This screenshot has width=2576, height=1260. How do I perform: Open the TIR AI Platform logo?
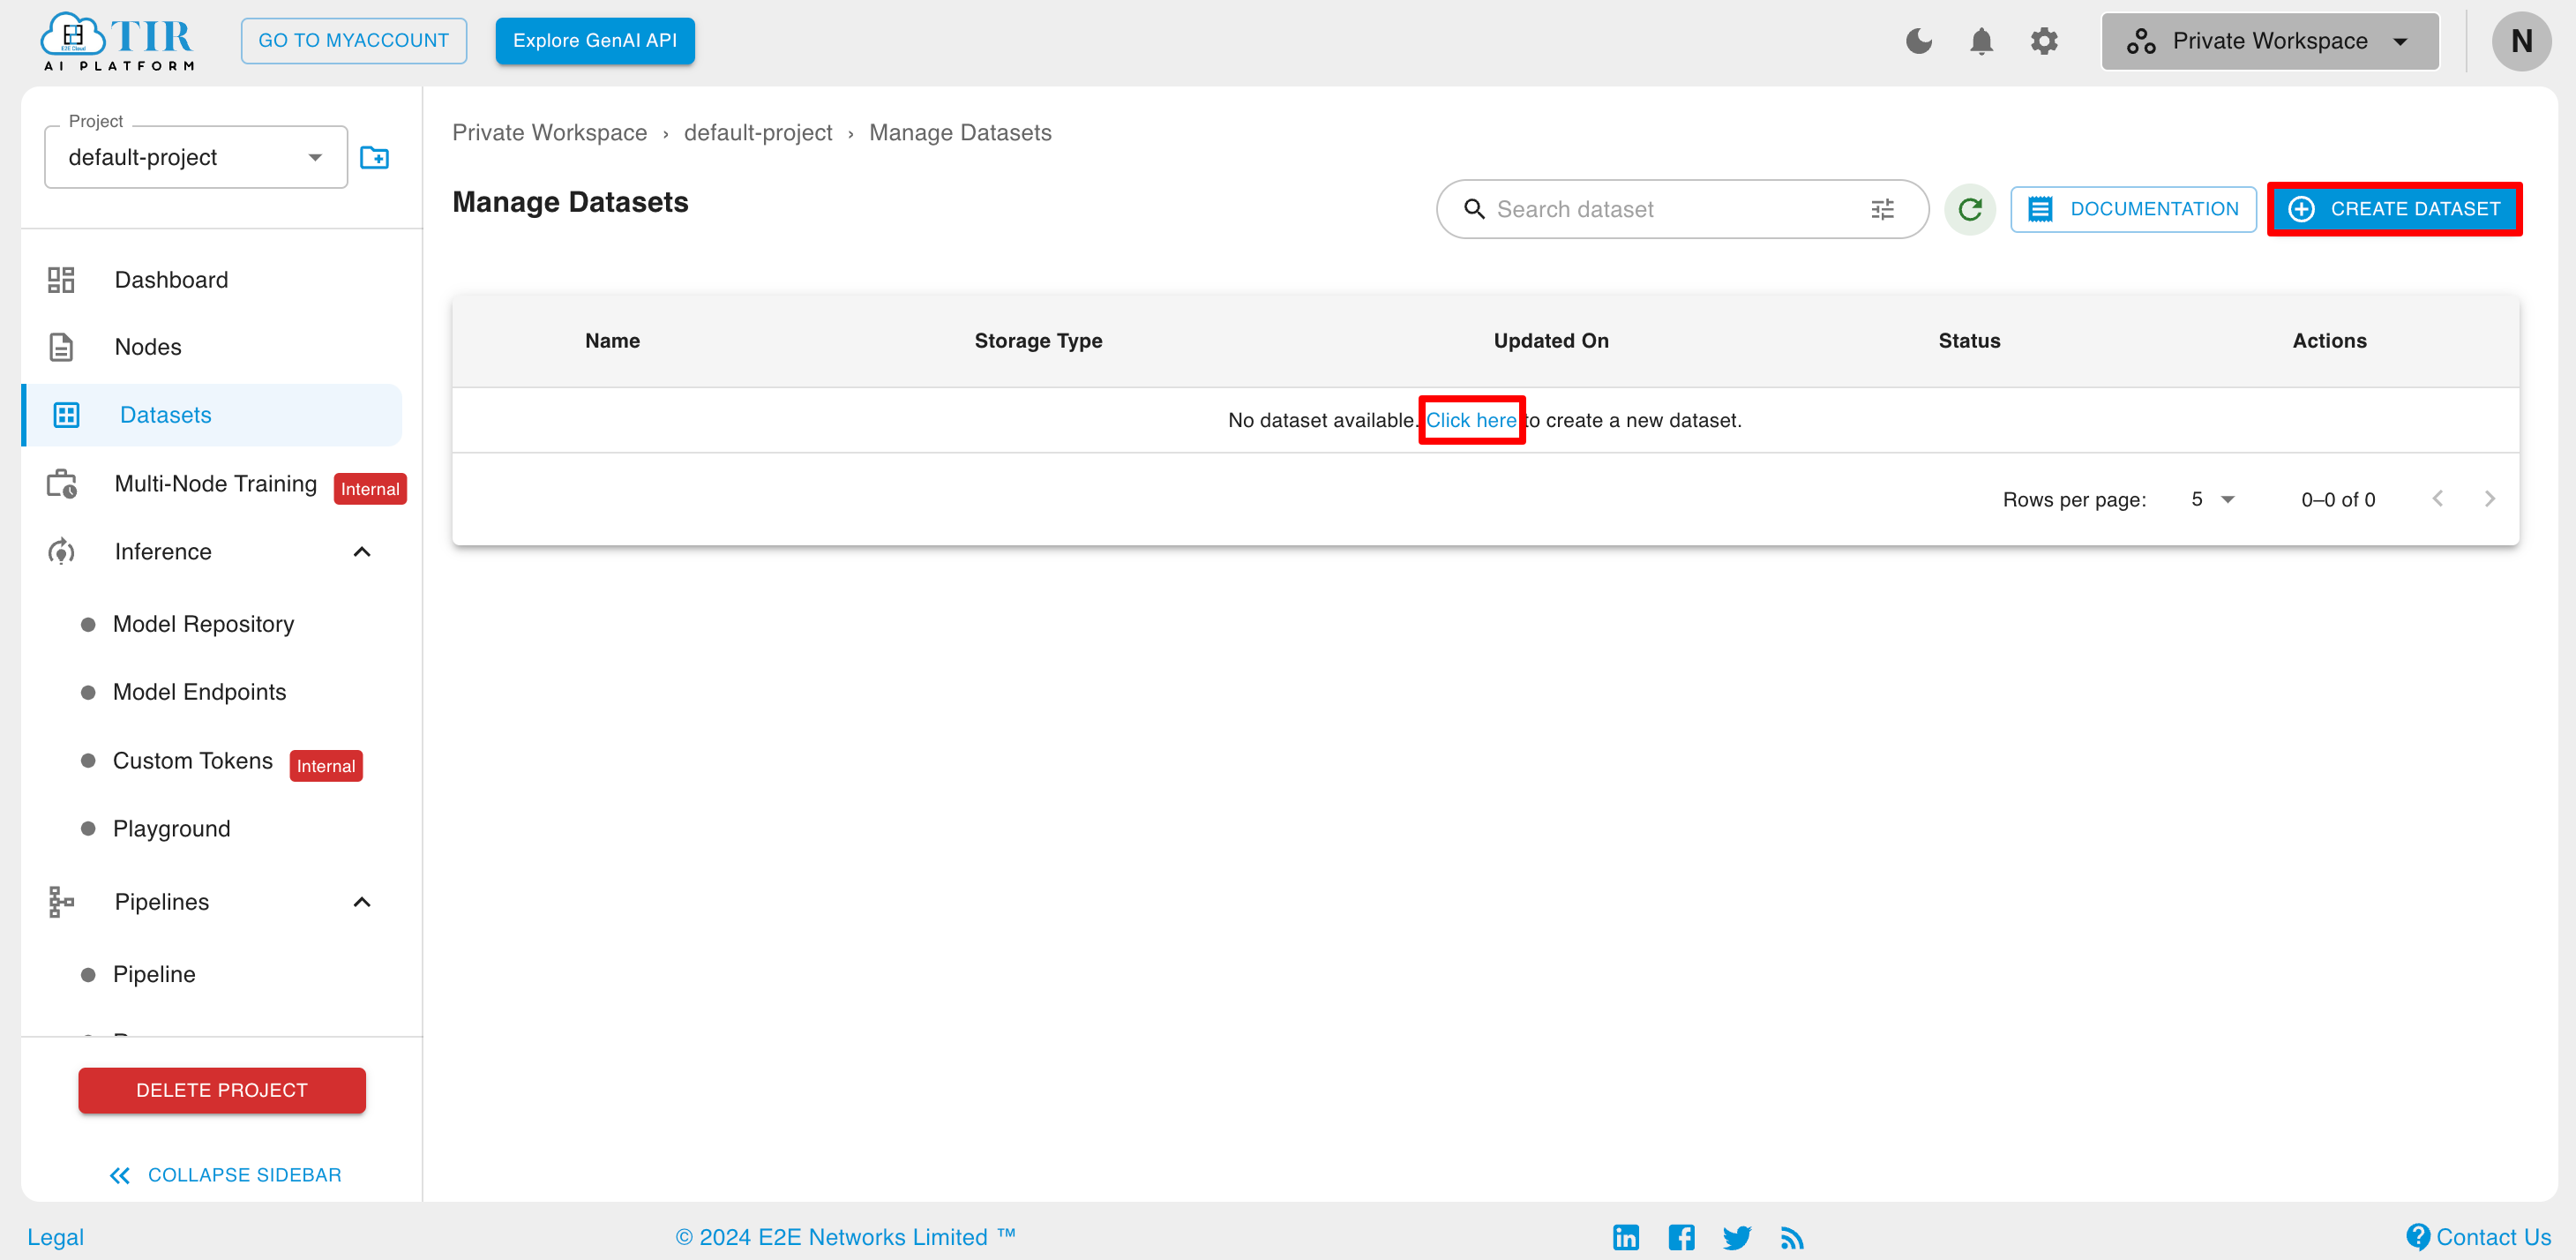pos(118,42)
